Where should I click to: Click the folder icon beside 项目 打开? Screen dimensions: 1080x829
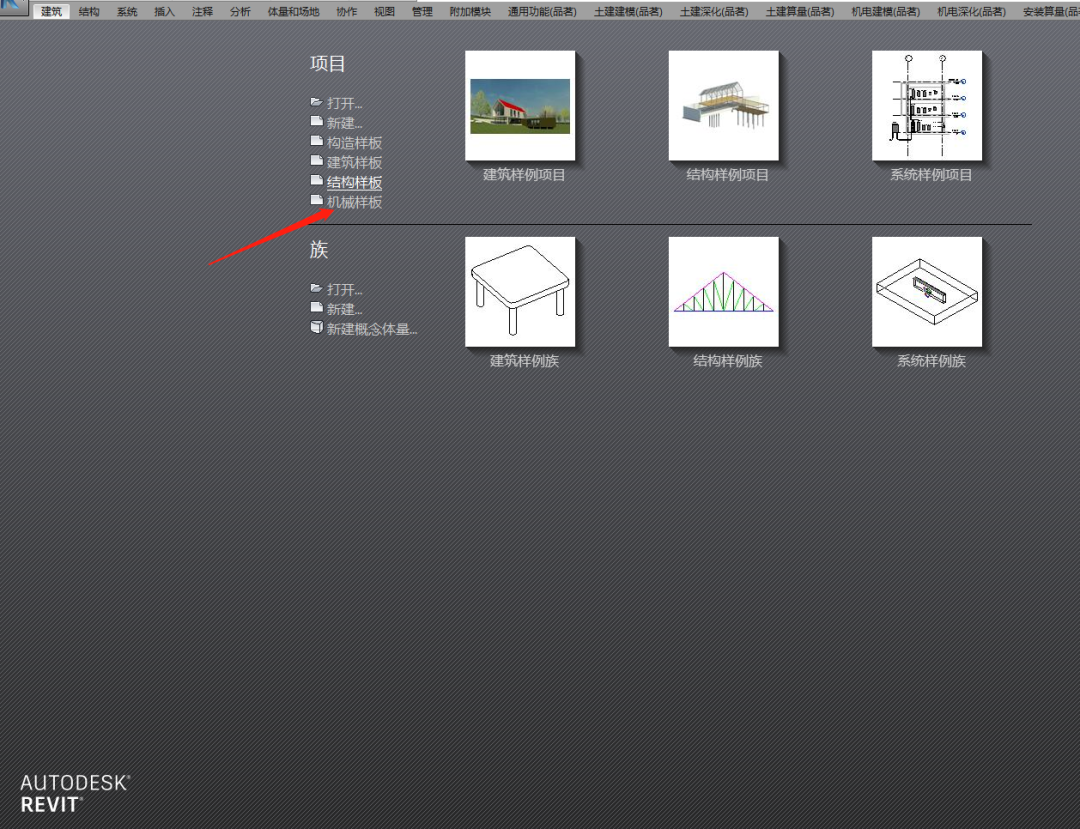coord(316,102)
